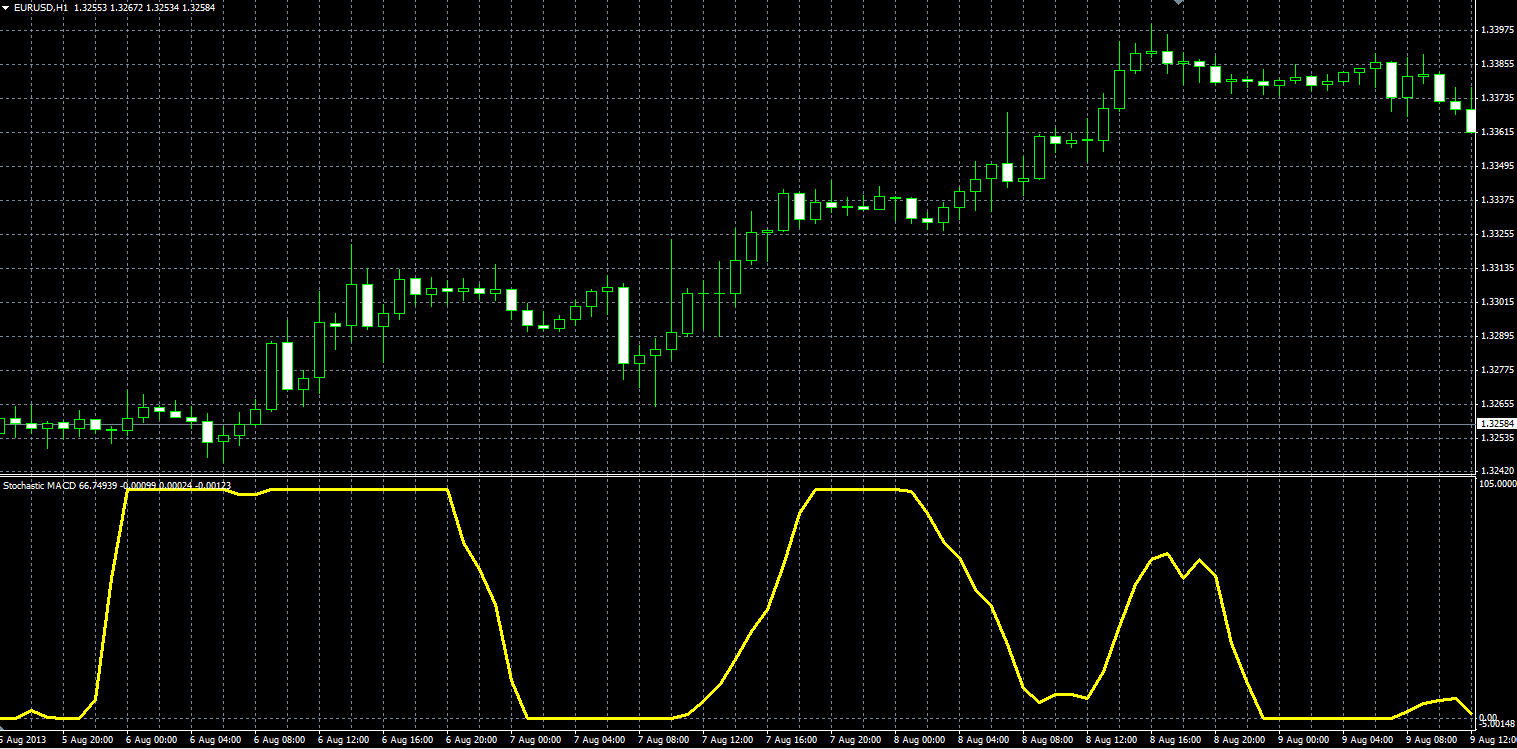
Task: Click the 1.33735 price scale label
Action: (1496, 98)
